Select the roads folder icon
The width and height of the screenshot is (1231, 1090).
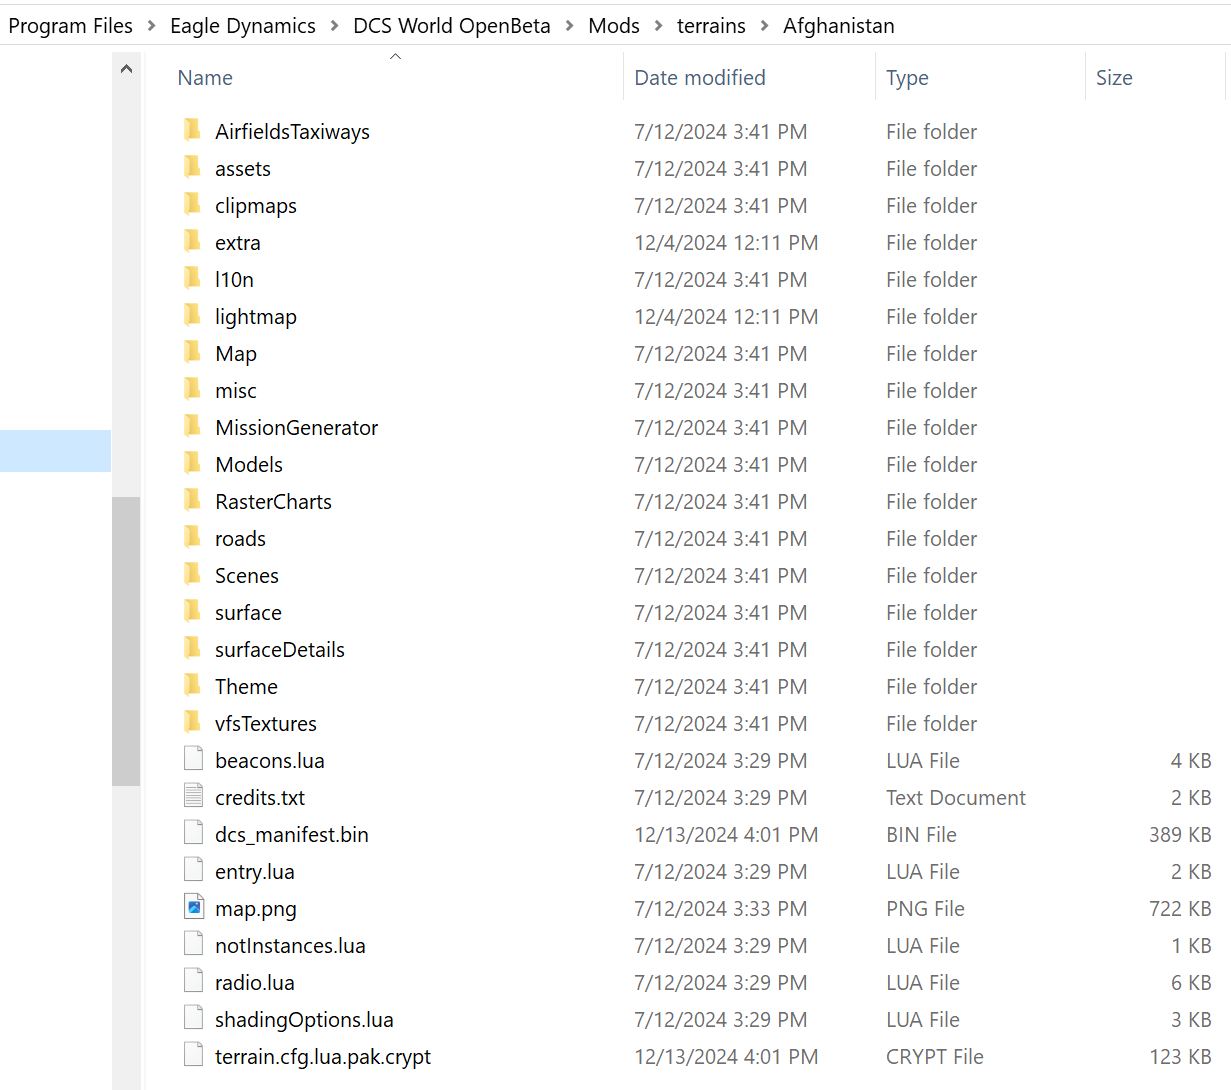tap(193, 537)
